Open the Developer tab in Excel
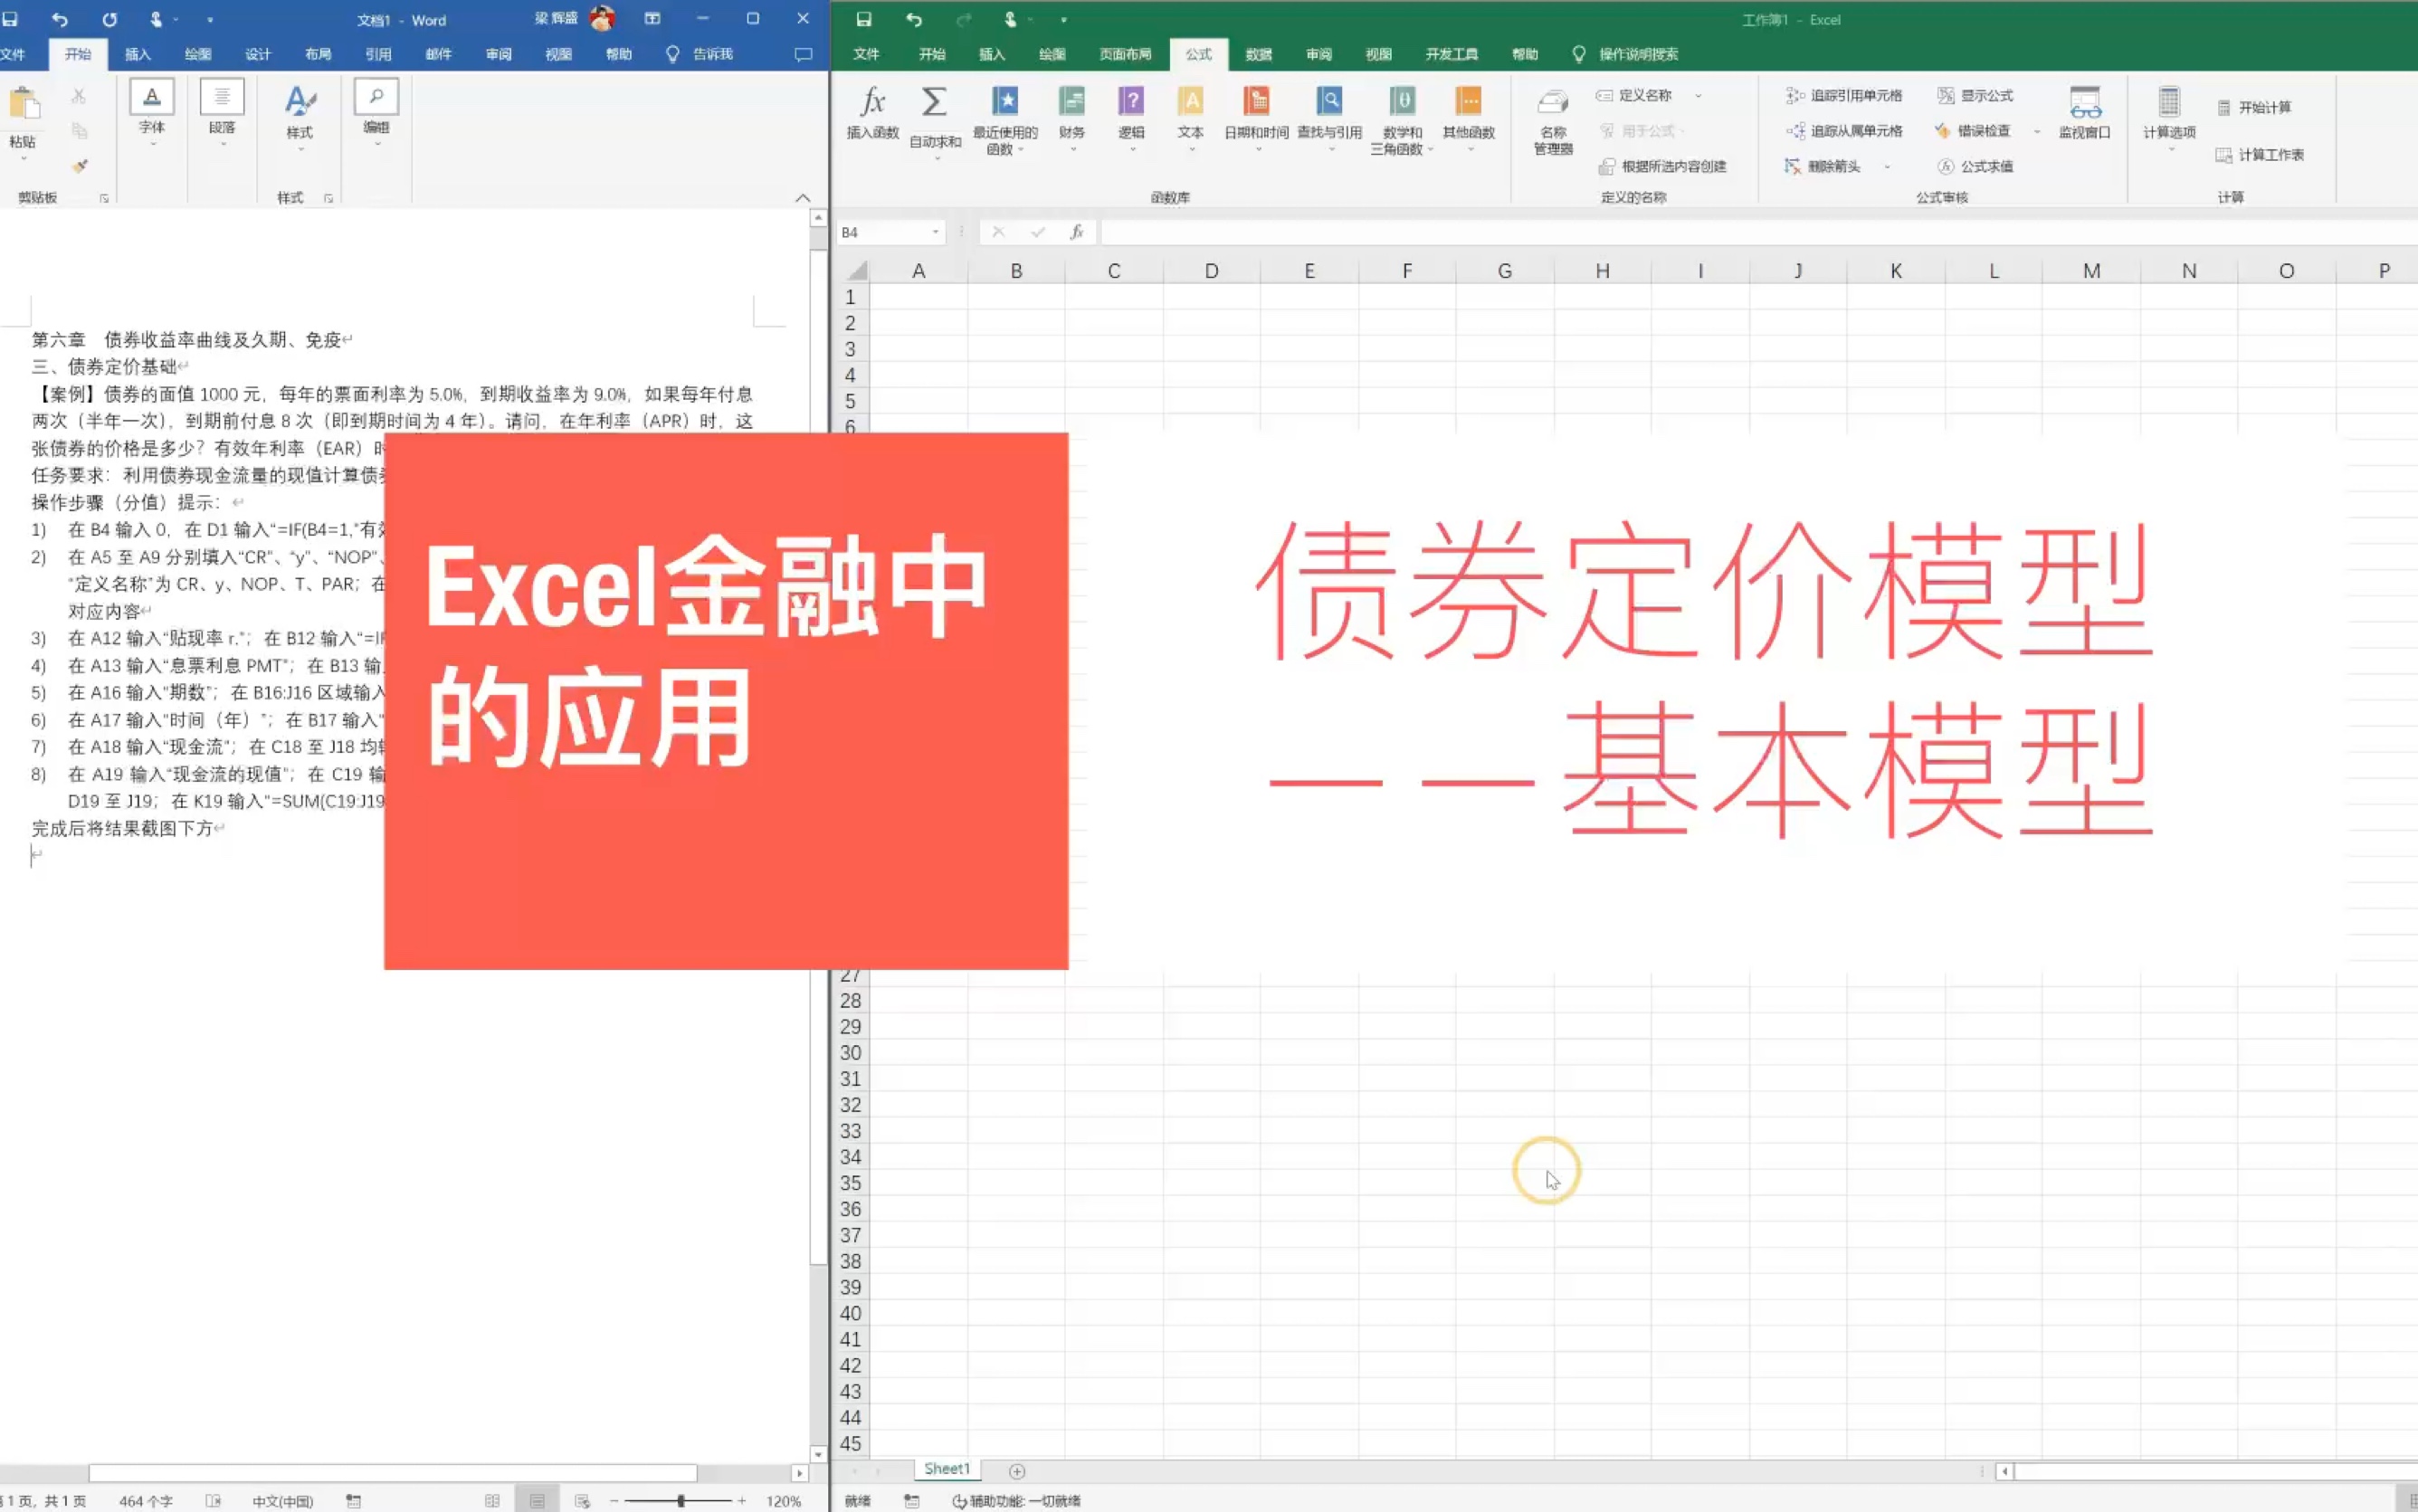The width and height of the screenshot is (2418, 1512). coord(1451,54)
